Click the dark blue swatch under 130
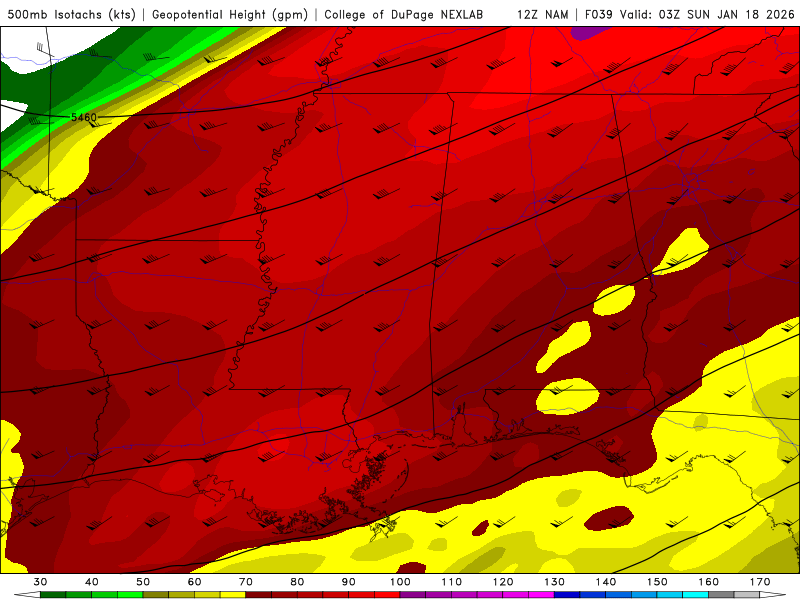Screen dimensions: 800x600 click(x=567, y=595)
